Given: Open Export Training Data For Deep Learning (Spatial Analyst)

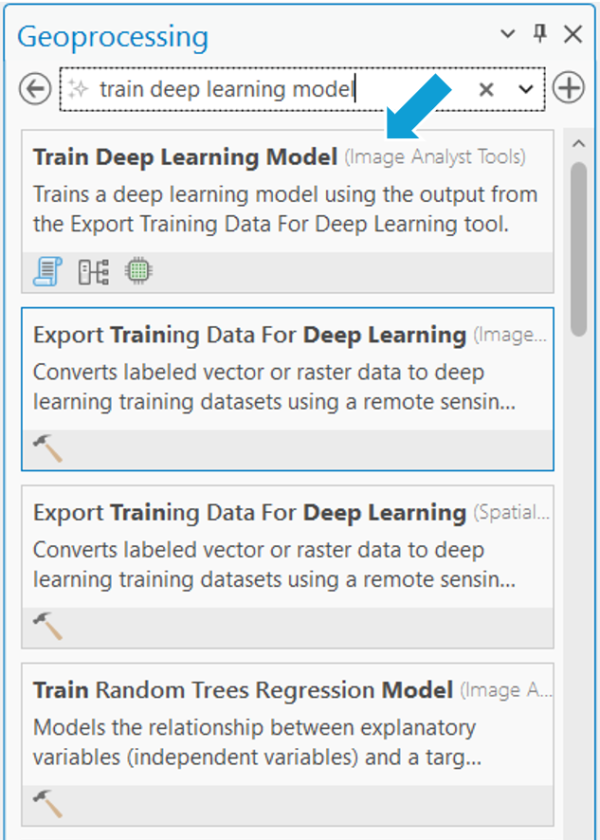Looking at the screenshot, I should 250,513.
